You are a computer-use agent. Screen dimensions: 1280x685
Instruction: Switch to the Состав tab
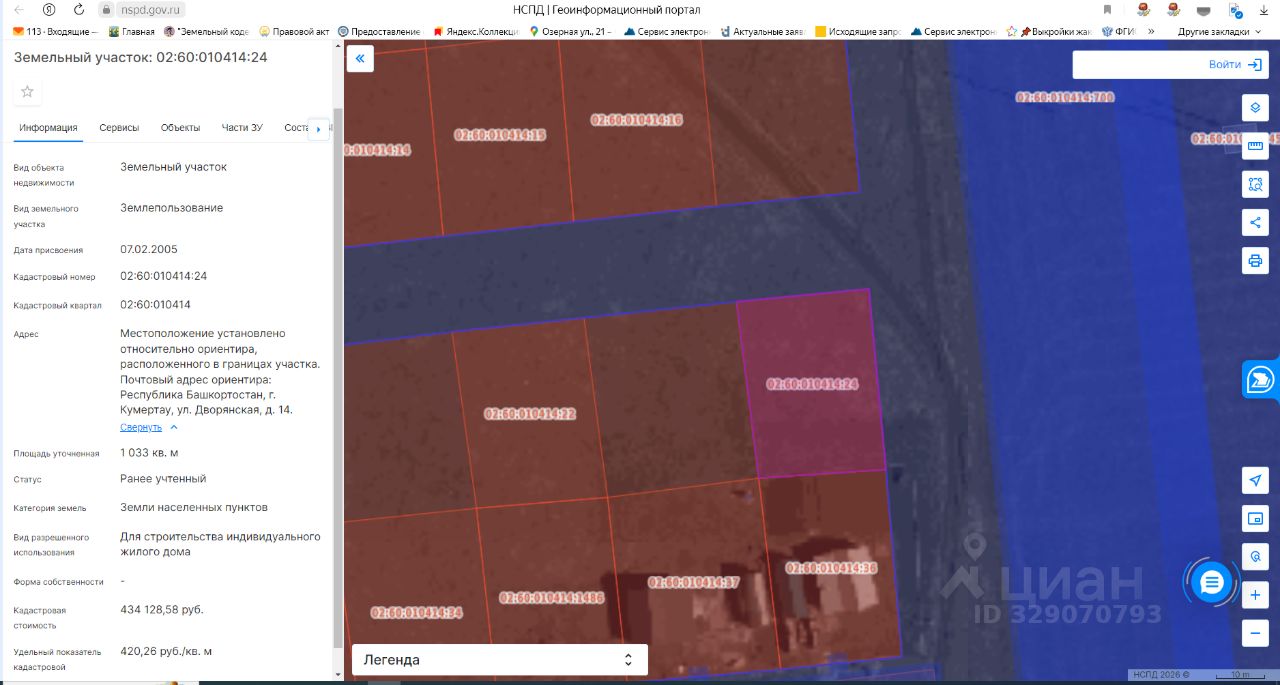(297, 128)
